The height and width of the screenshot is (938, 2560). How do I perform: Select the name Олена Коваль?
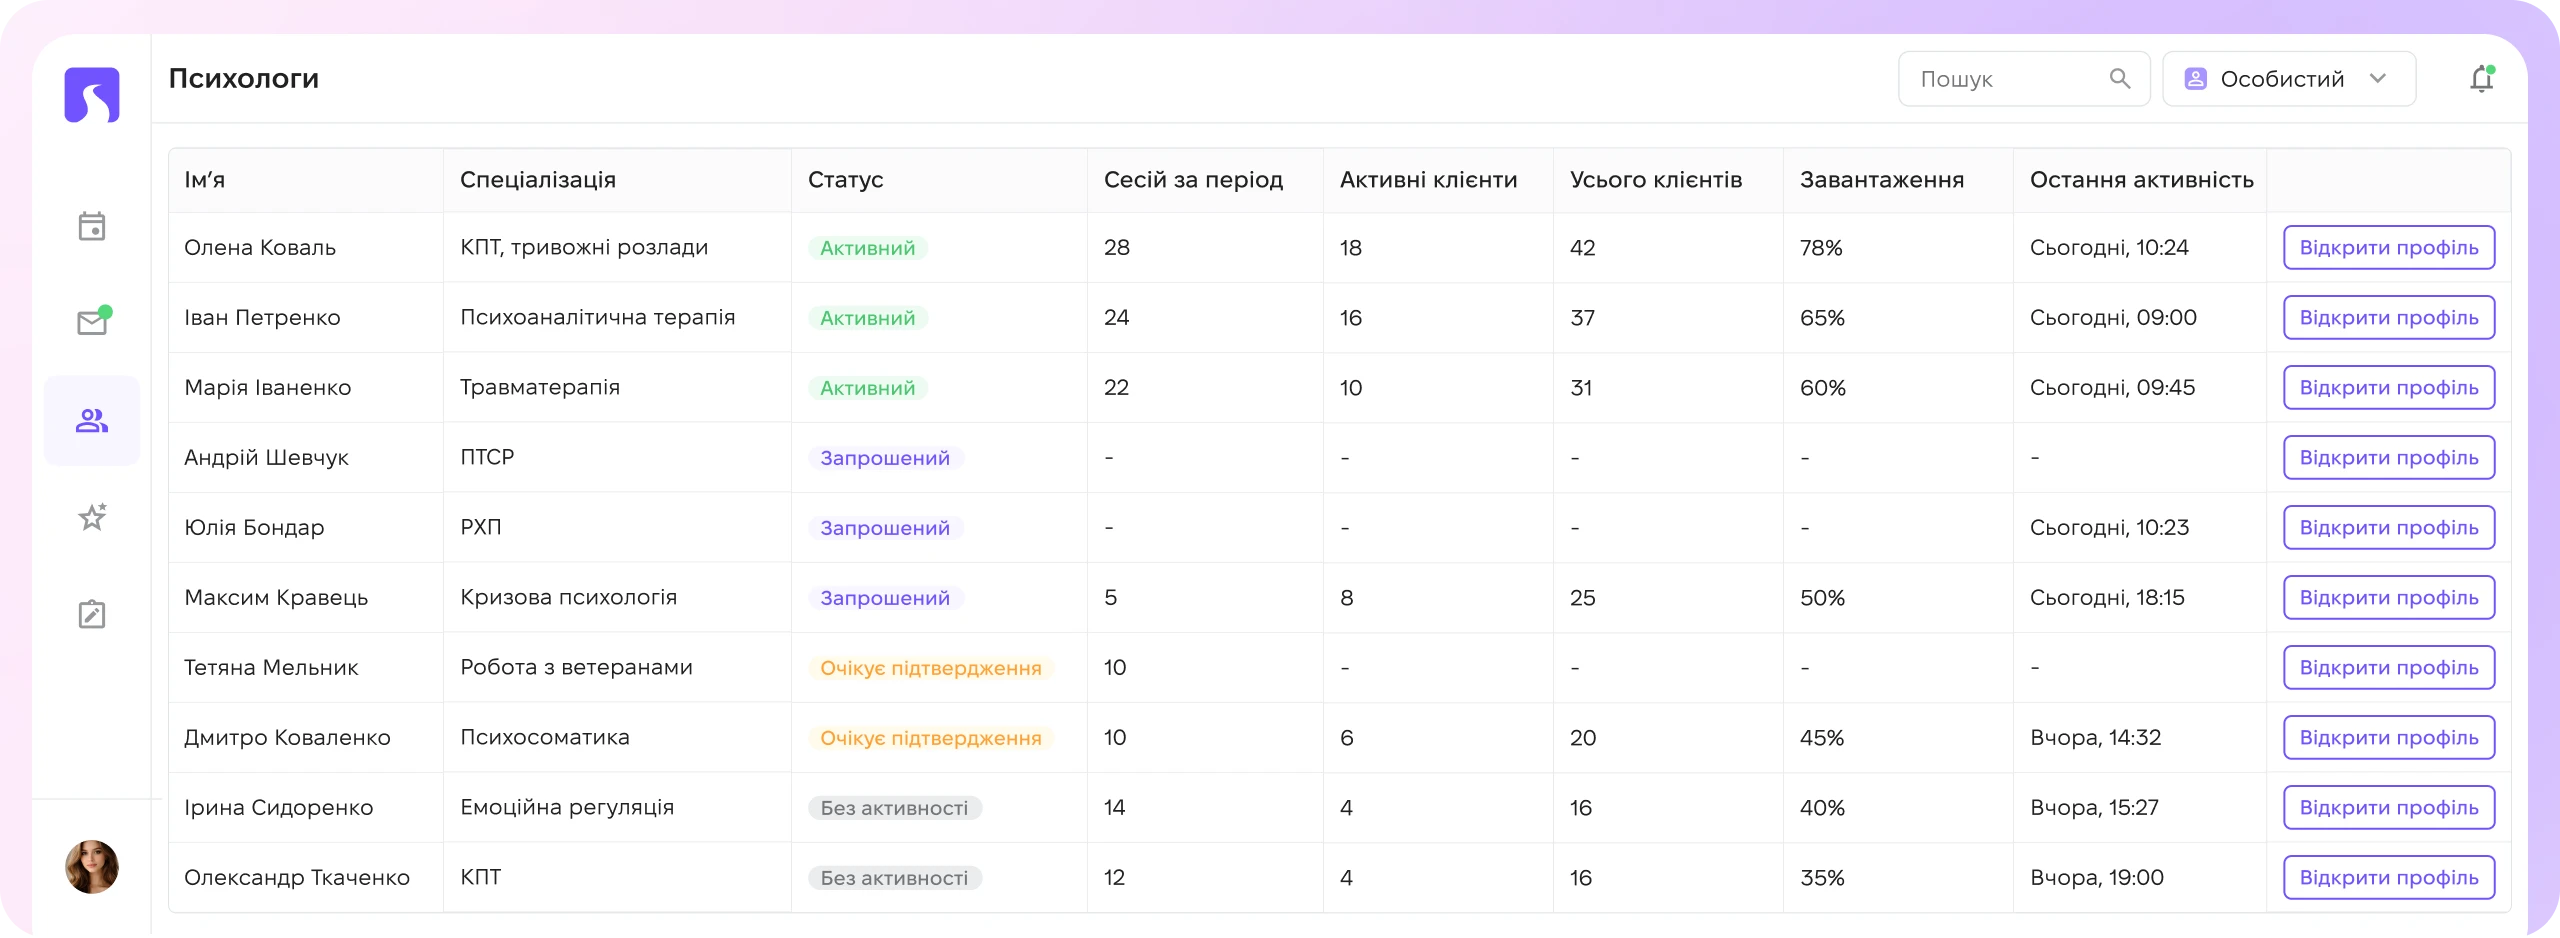[x=260, y=247]
